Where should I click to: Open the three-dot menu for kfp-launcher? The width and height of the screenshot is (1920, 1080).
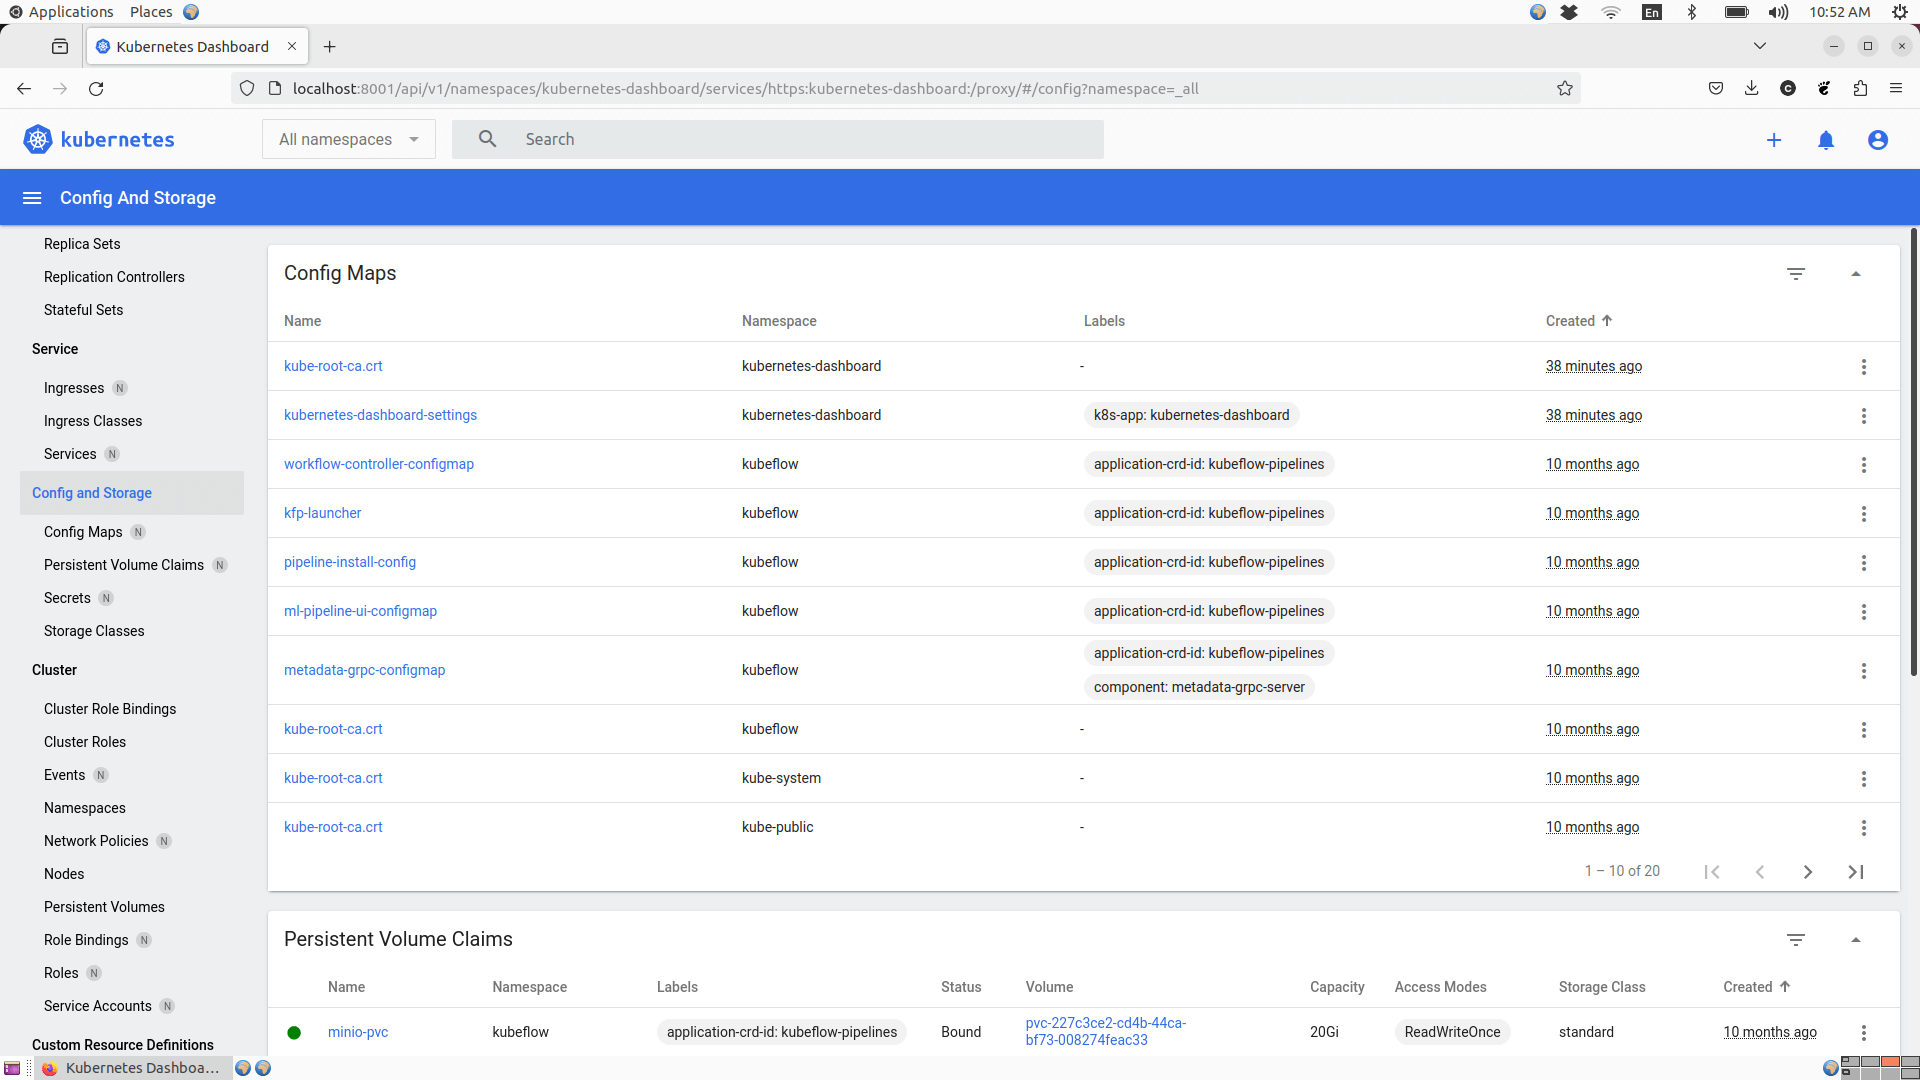click(x=1863, y=514)
